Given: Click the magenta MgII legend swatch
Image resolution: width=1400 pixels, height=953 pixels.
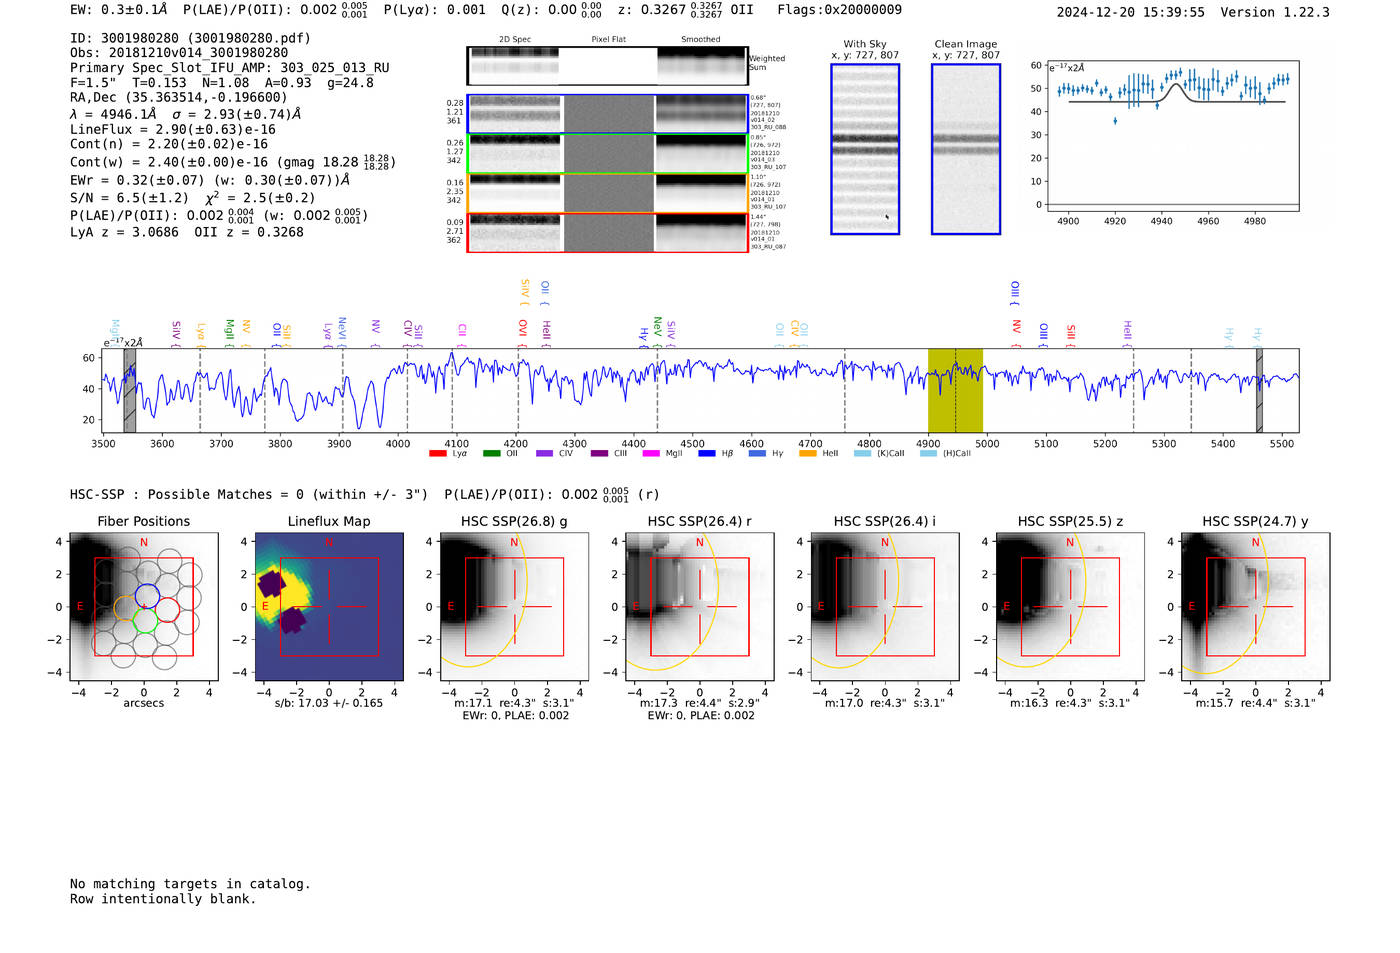Looking at the screenshot, I should [x=651, y=454].
